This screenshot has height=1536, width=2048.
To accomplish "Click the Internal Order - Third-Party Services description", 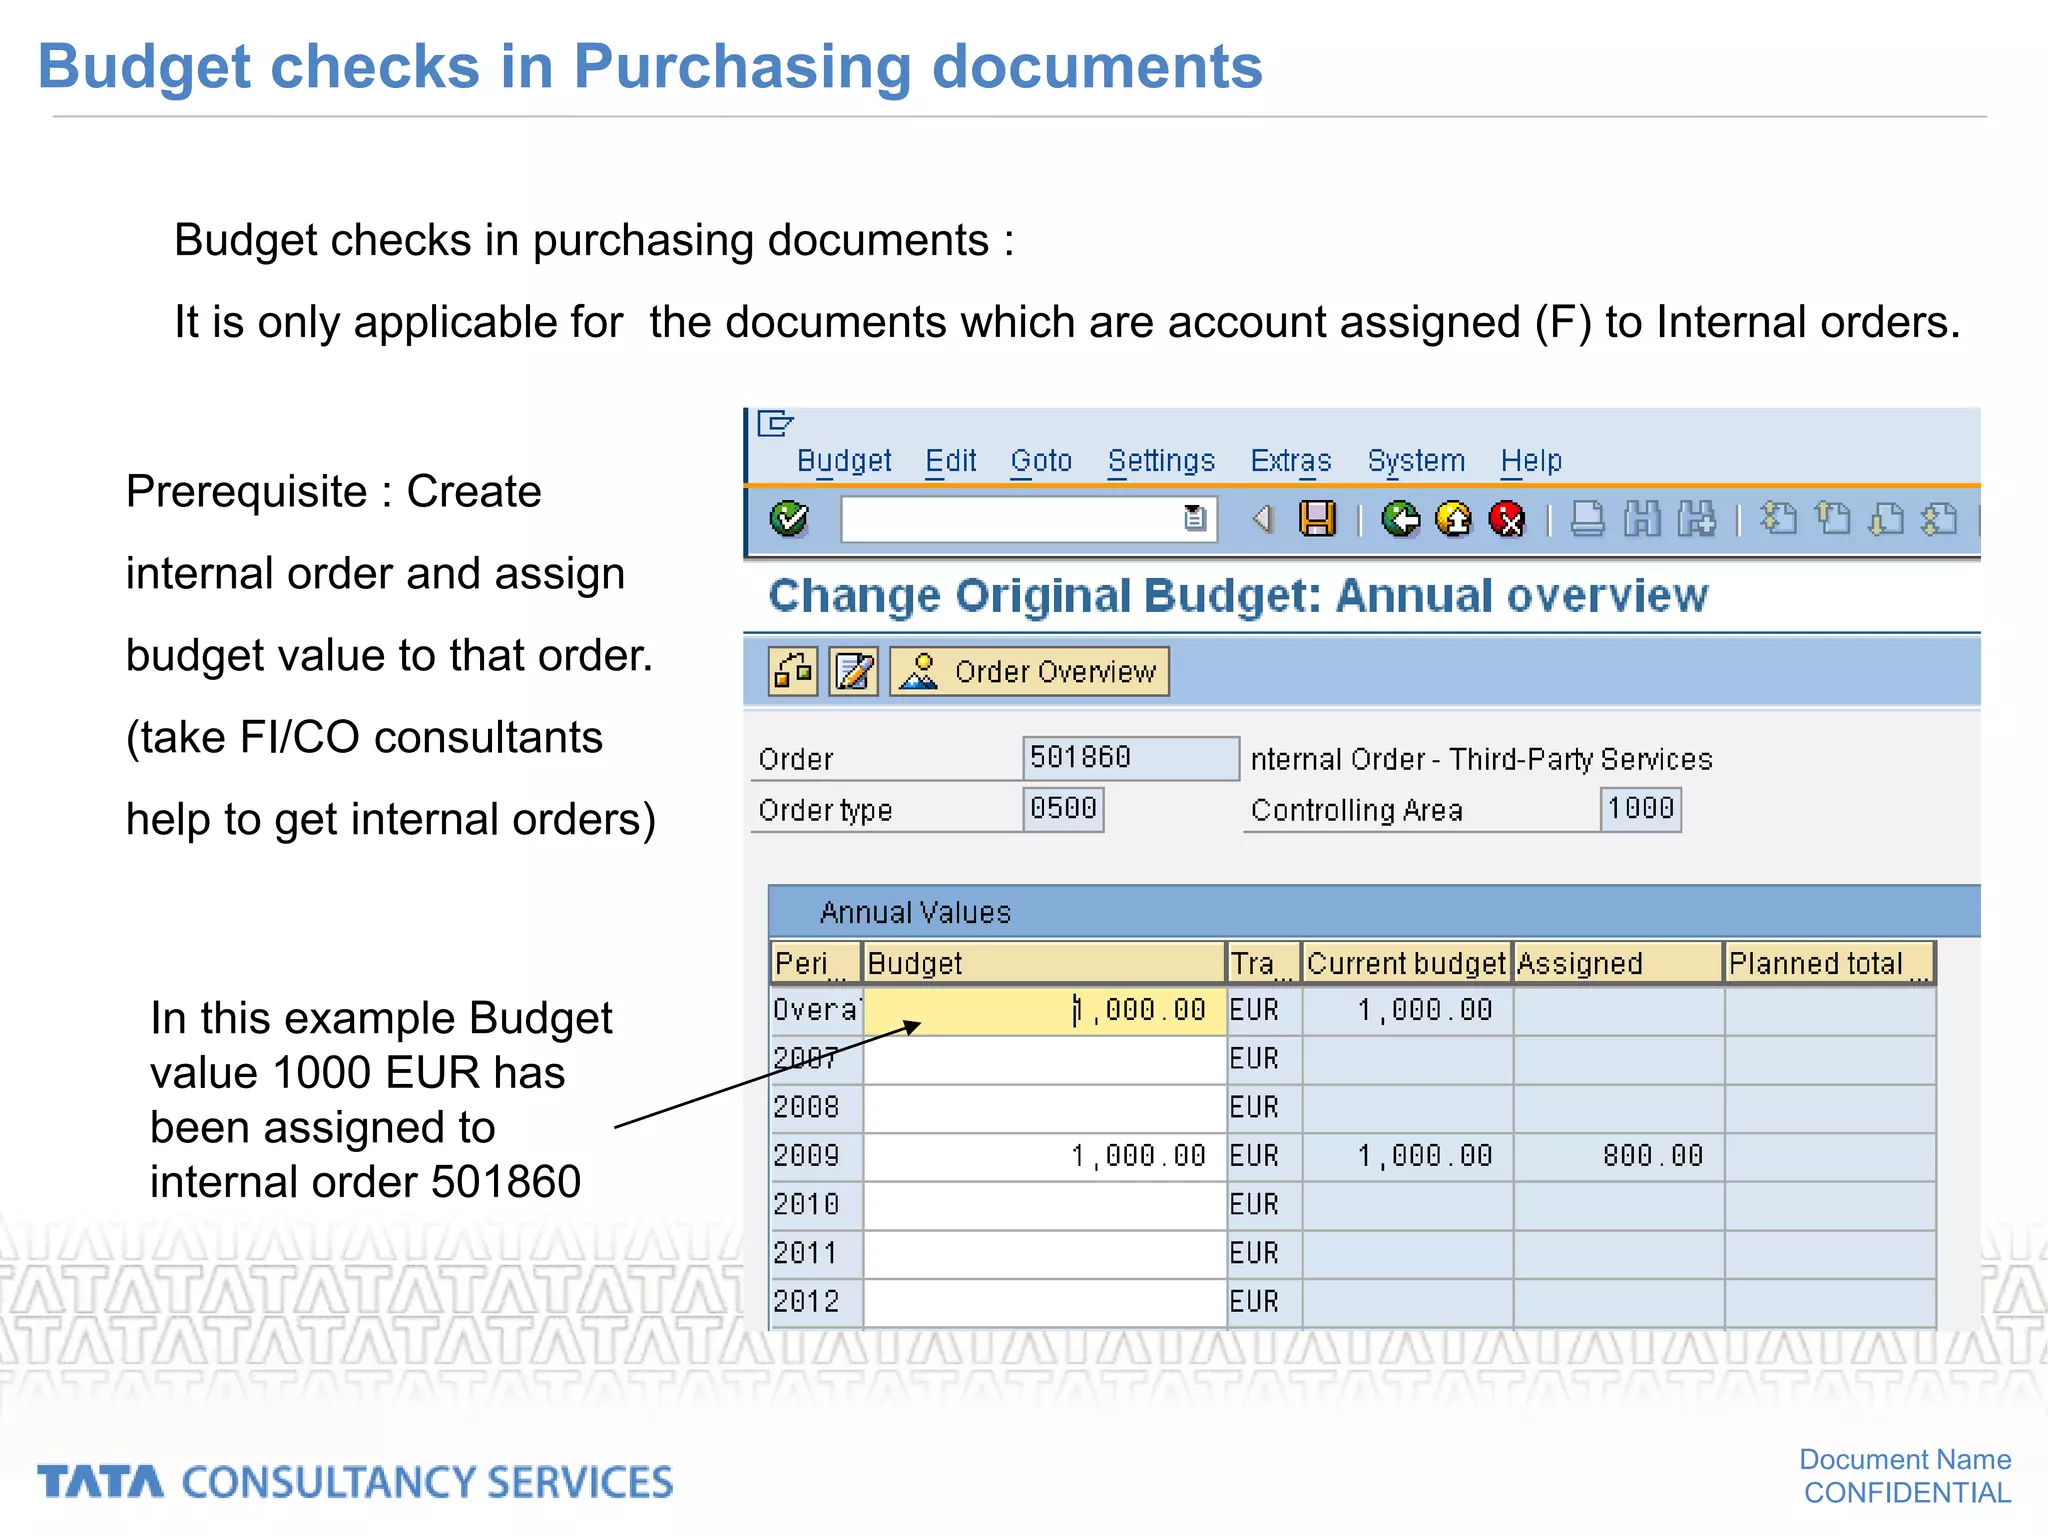I will click(1481, 759).
